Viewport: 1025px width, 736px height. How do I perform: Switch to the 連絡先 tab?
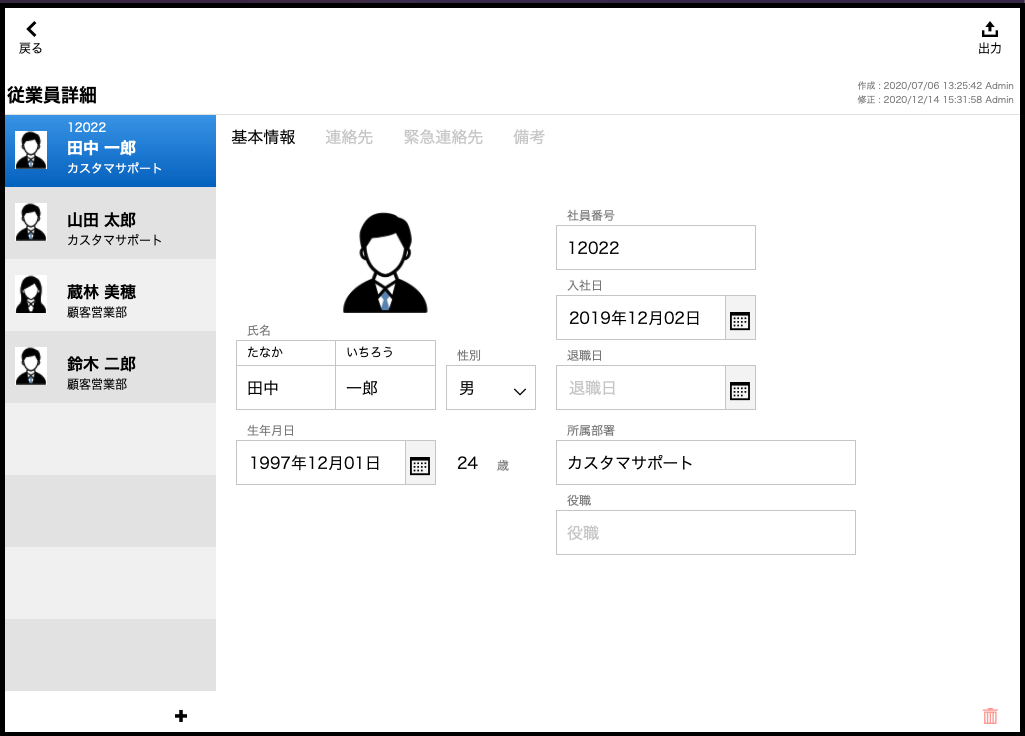[x=349, y=138]
